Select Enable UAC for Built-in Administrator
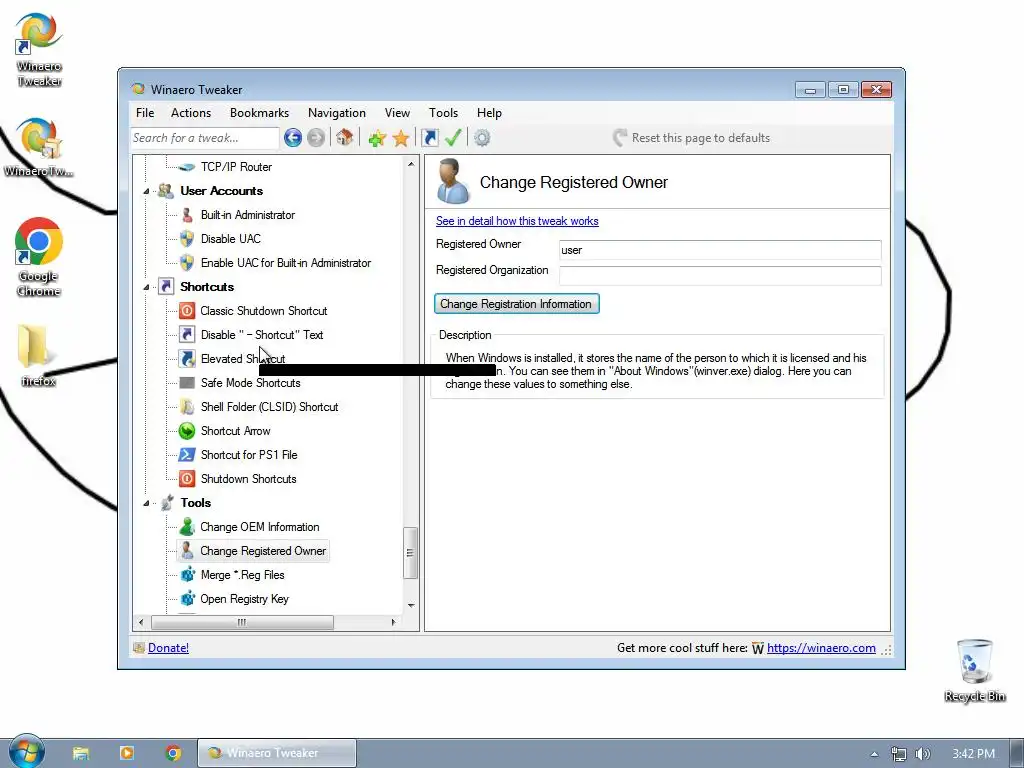 point(286,263)
